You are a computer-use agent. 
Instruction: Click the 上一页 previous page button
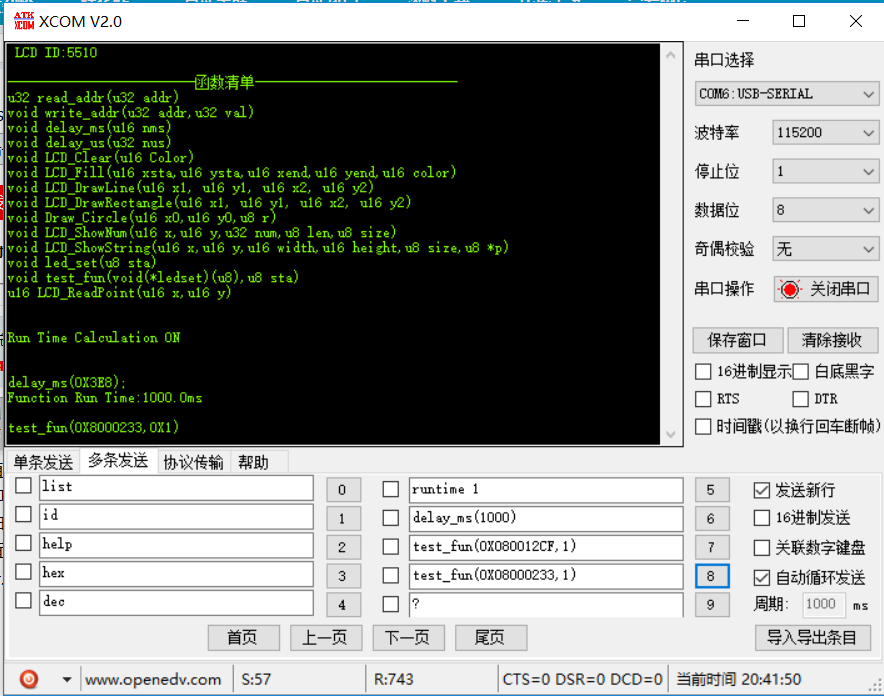(x=326, y=637)
